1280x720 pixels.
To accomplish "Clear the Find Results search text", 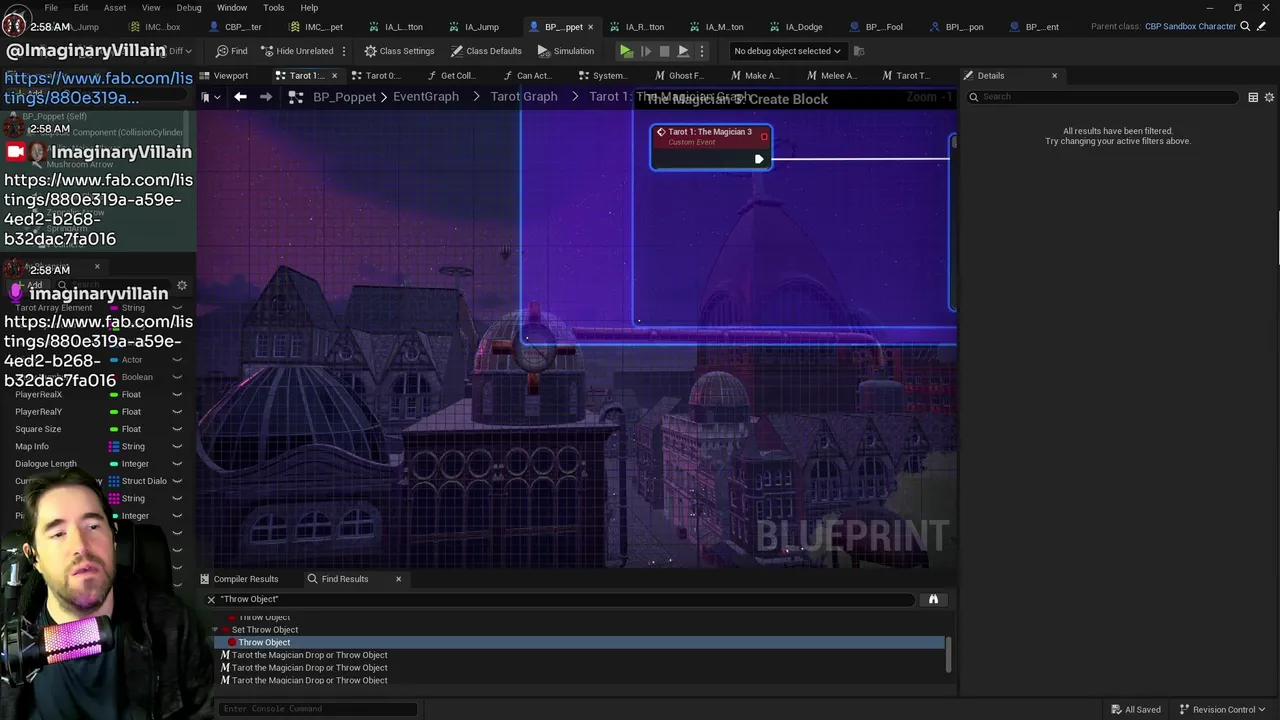I will pos(211,599).
